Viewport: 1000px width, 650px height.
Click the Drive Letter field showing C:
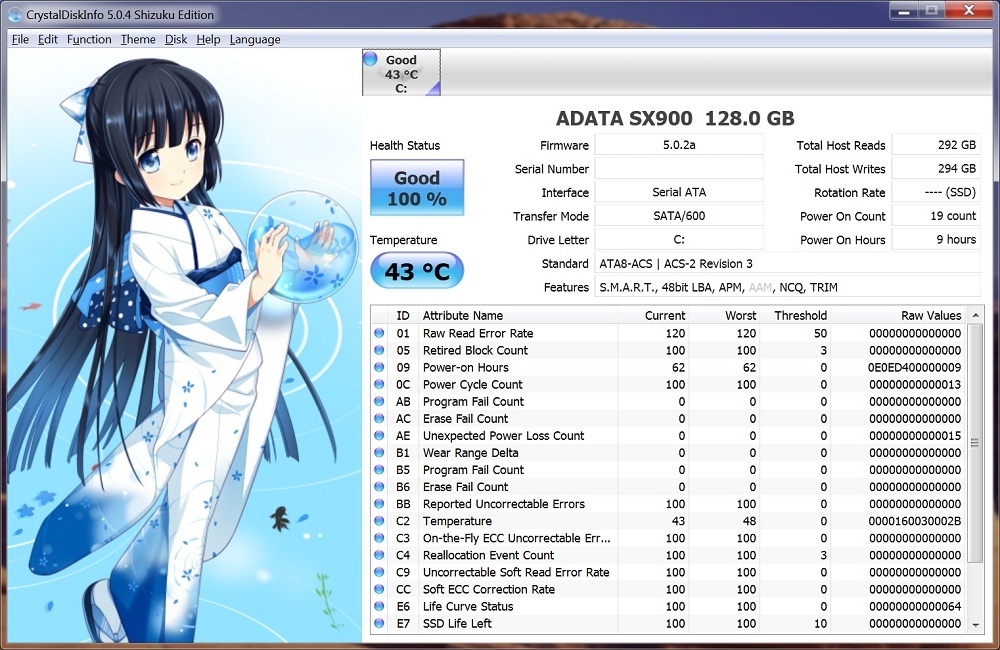pos(679,239)
